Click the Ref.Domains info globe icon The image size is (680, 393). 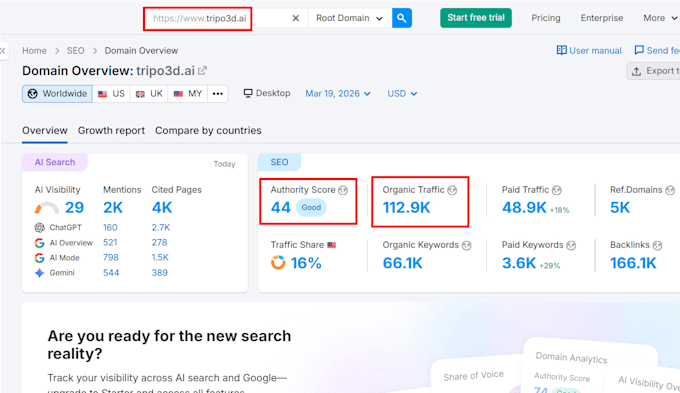pyautogui.click(x=670, y=190)
